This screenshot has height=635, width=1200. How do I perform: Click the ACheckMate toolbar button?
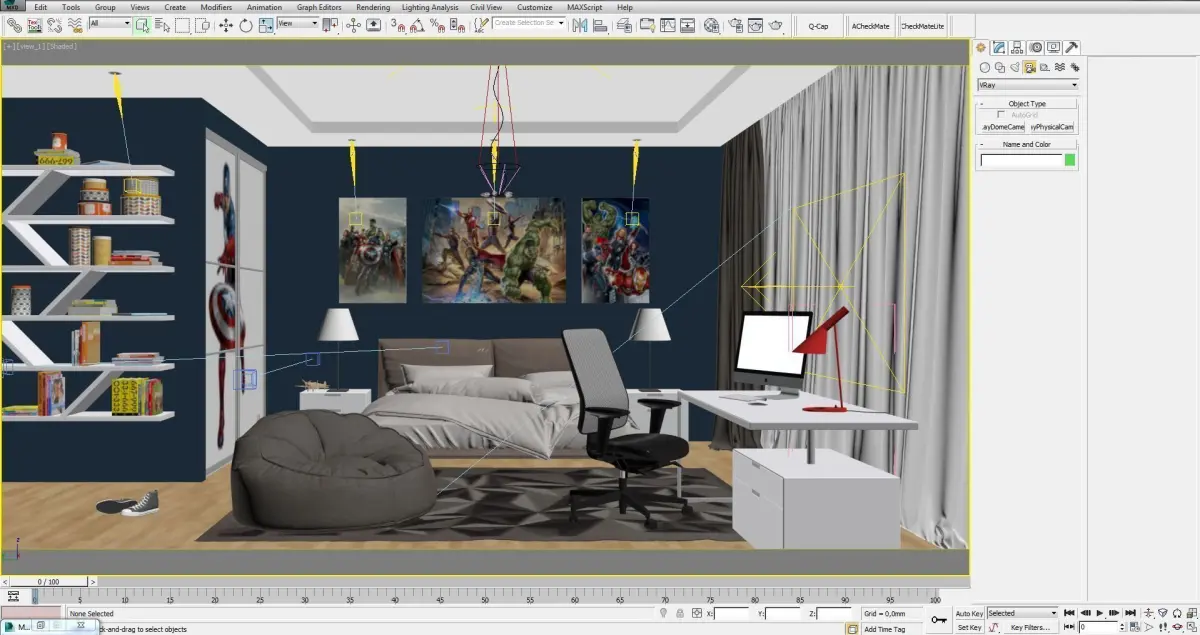[871, 25]
